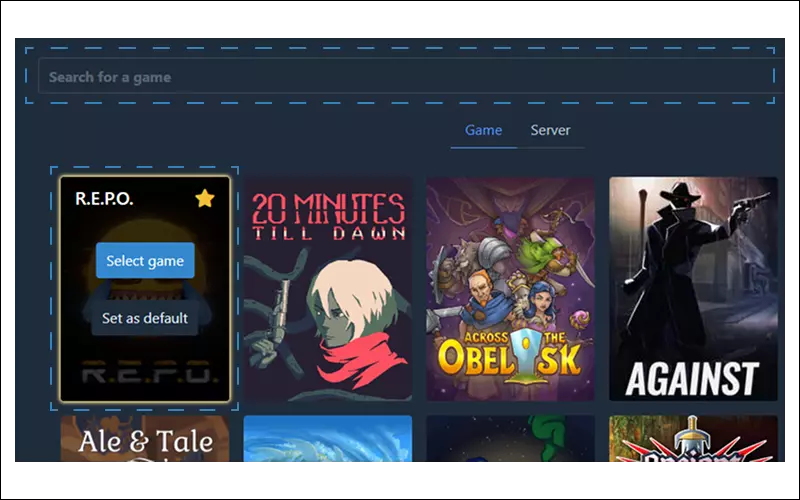Click the Select game button
The width and height of the screenshot is (800, 500).
point(145,261)
